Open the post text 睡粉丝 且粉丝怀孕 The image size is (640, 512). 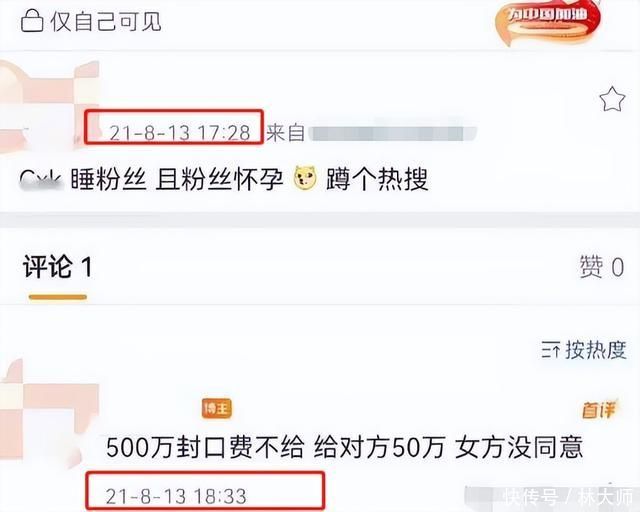177,179
